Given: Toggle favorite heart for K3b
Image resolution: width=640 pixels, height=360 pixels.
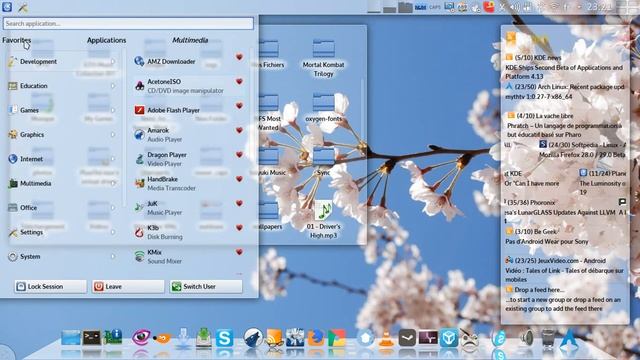Looking at the screenshot, I should tap(240, 228).
